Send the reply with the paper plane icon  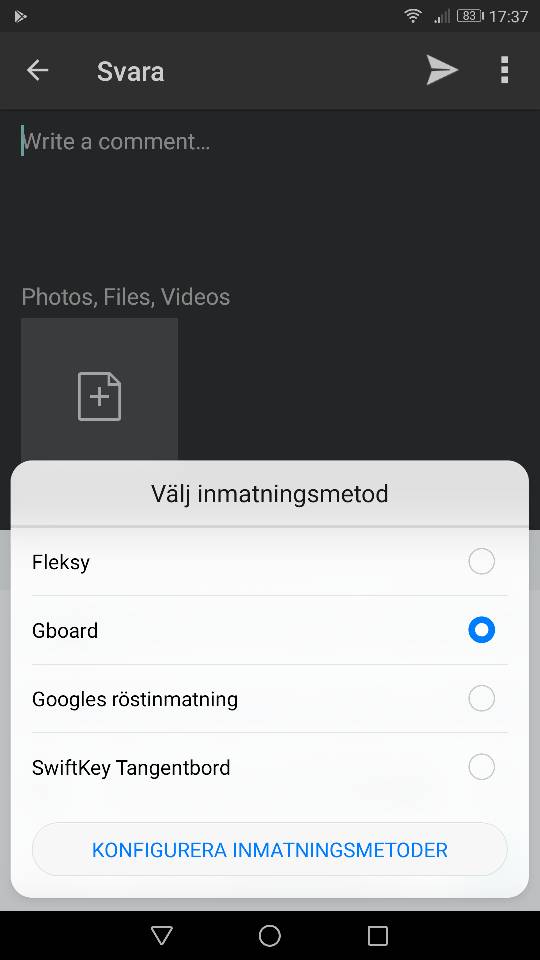click(442, 70)
